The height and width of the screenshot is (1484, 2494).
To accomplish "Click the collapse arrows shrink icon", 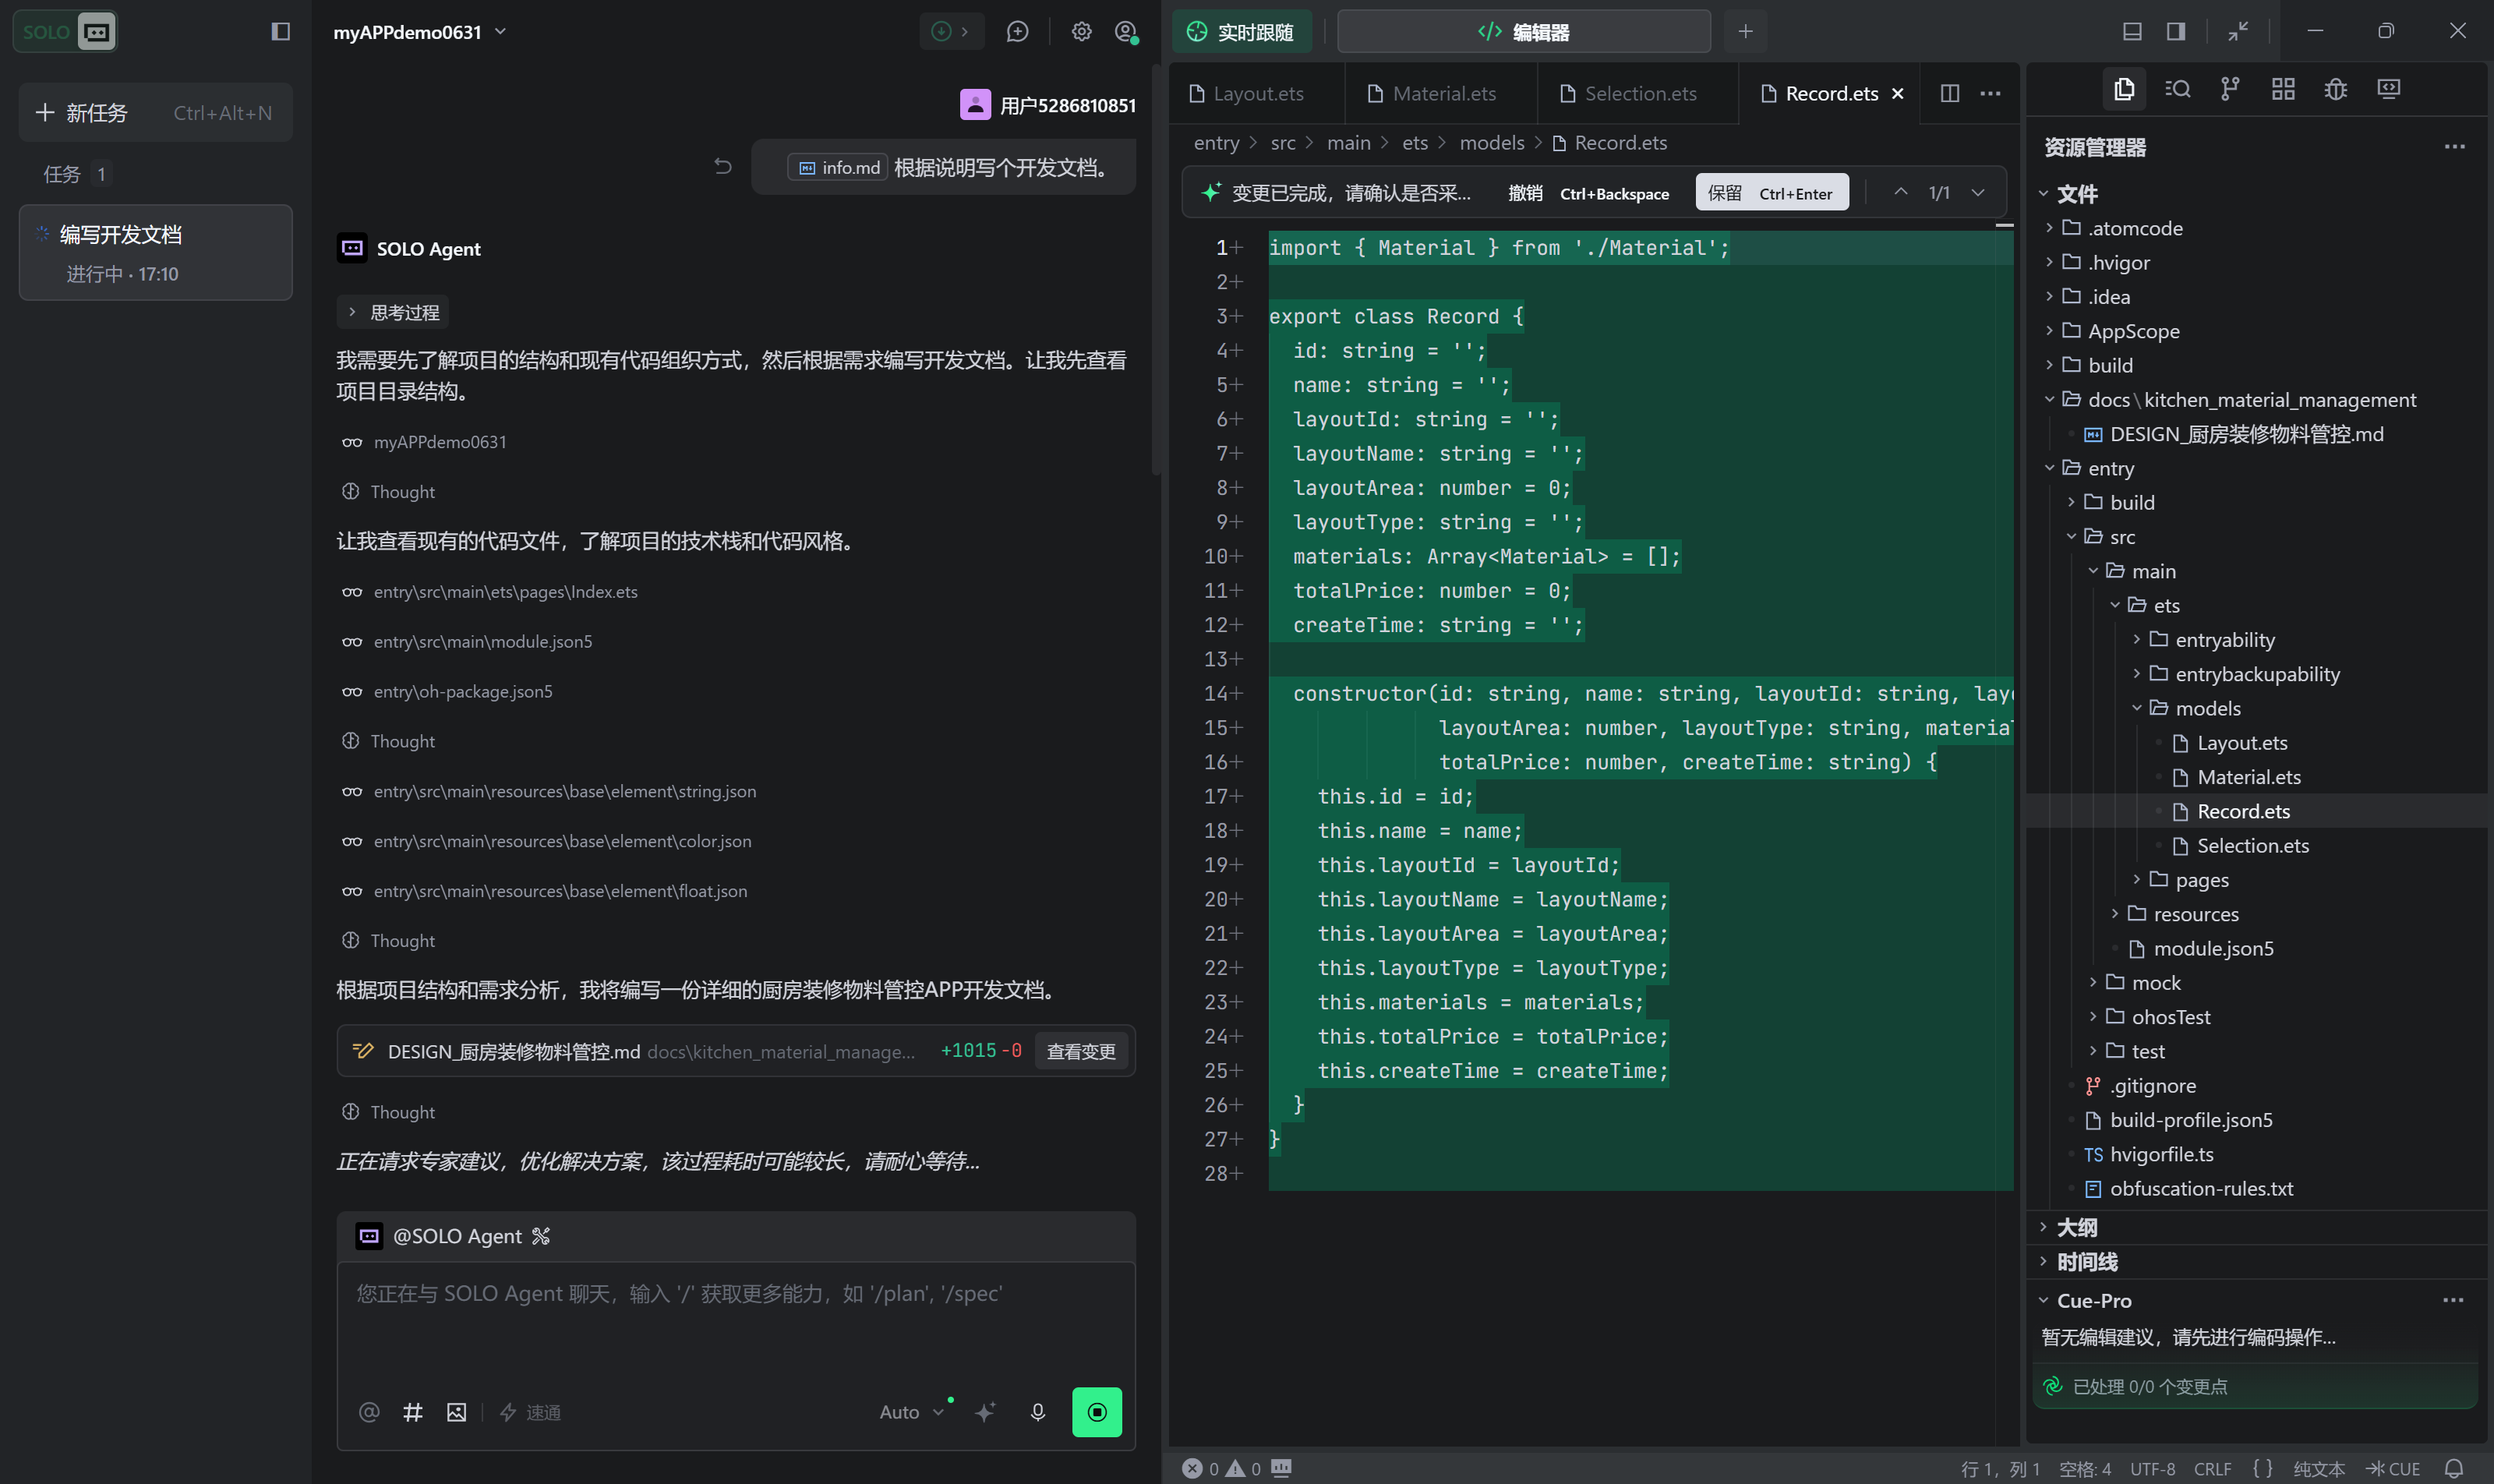I will pos(2238,31).
